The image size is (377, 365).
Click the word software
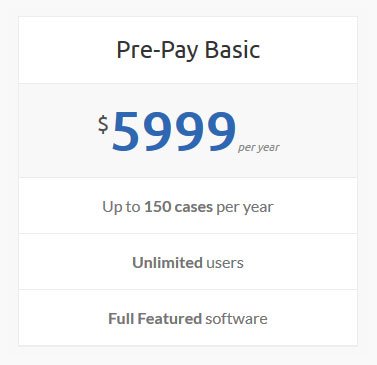coord(236,319)
